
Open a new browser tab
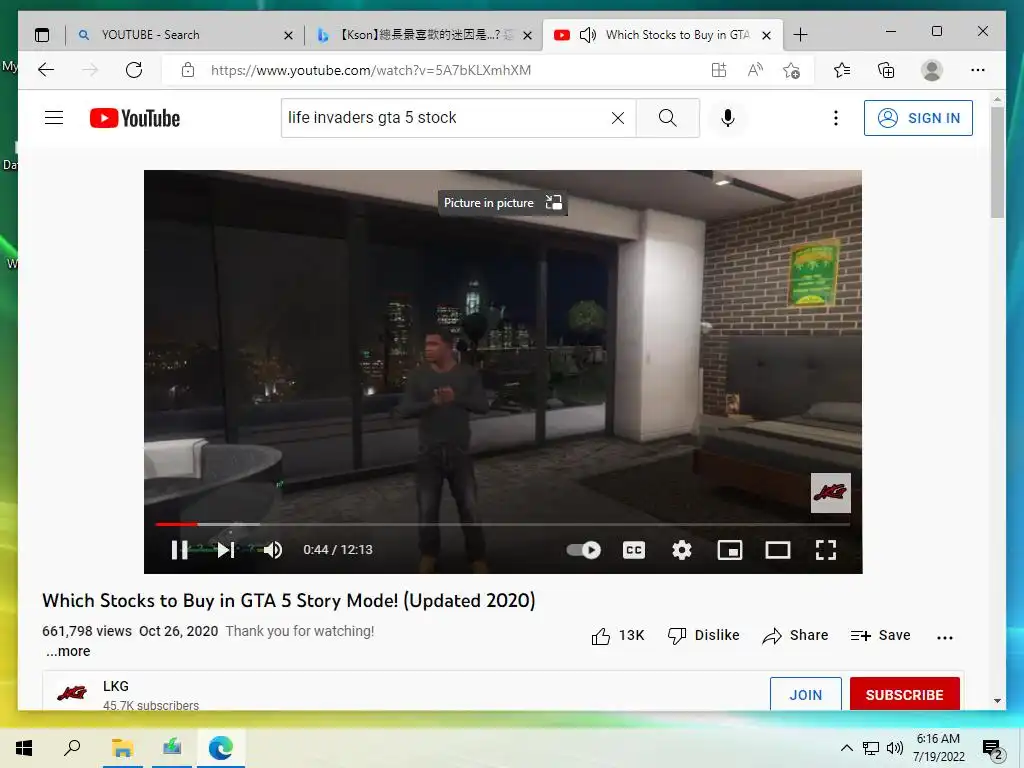coord(800,35)
